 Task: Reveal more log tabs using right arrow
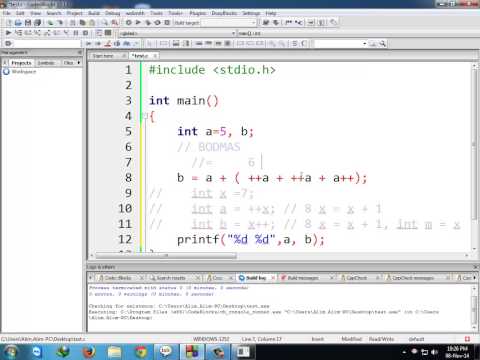pyautogui.click(x=474, y=278)
